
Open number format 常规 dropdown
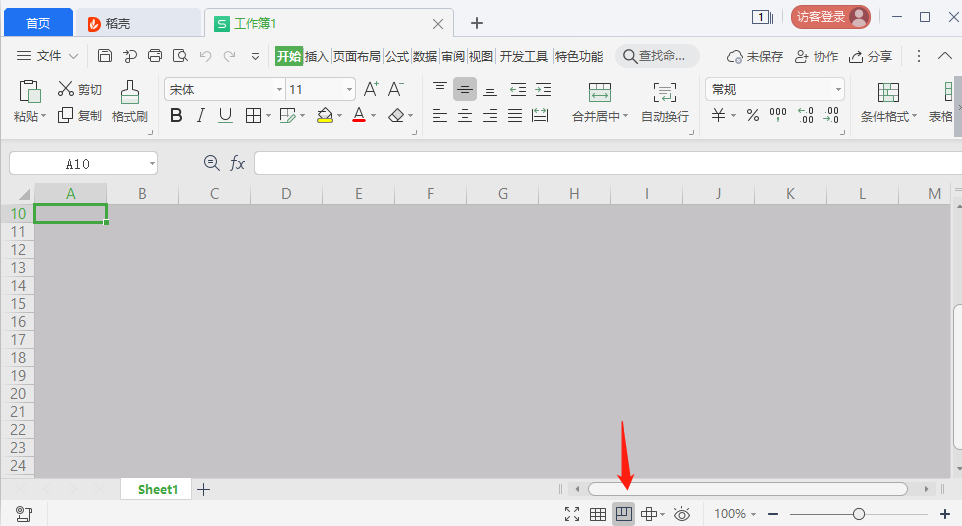838,90
